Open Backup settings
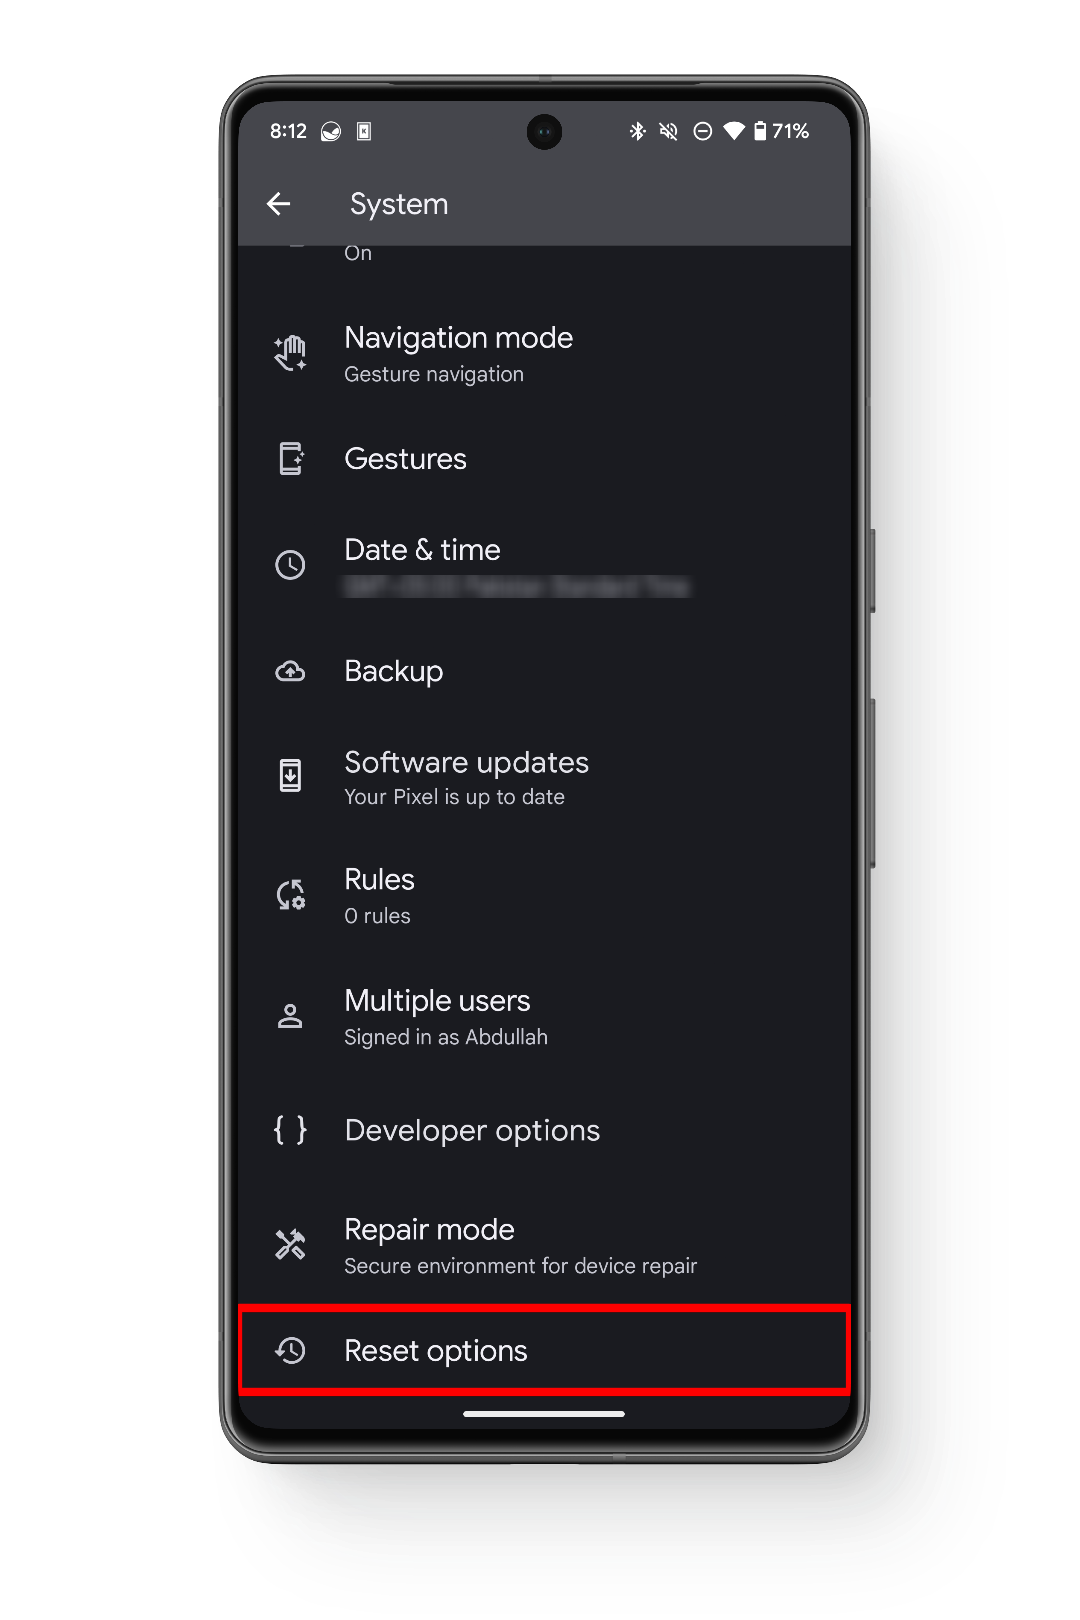 tap(394, 671)
